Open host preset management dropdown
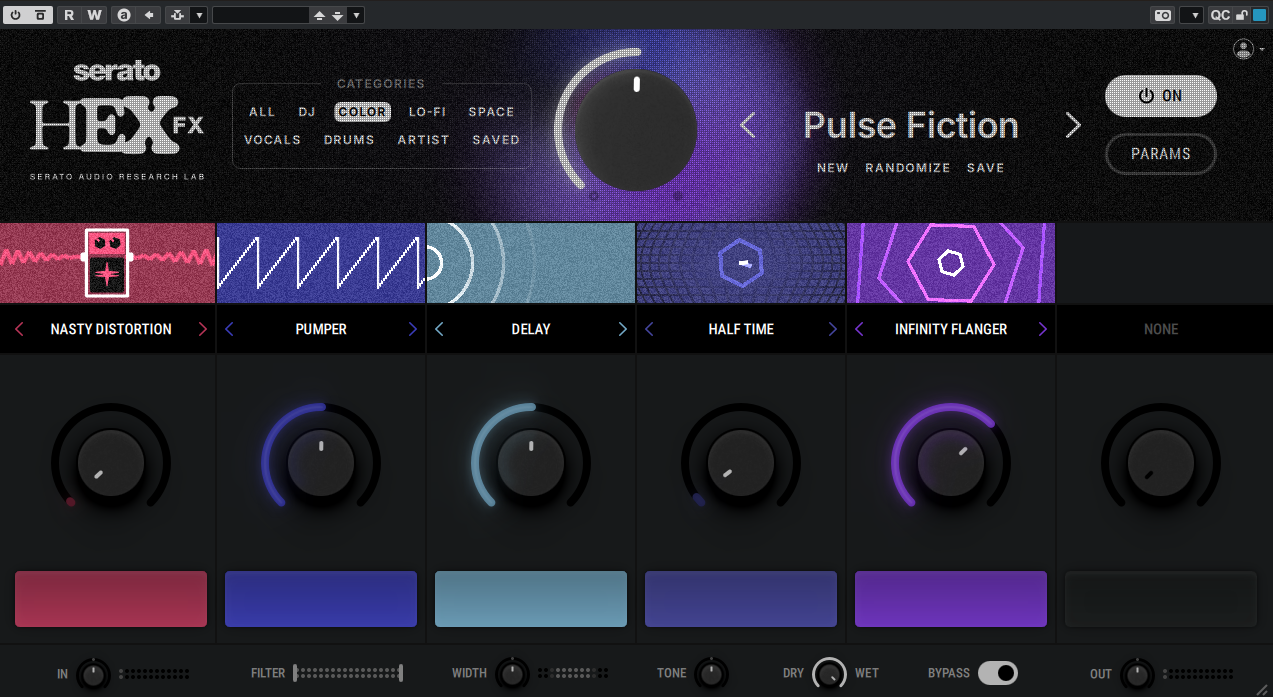 pos(357,15)
